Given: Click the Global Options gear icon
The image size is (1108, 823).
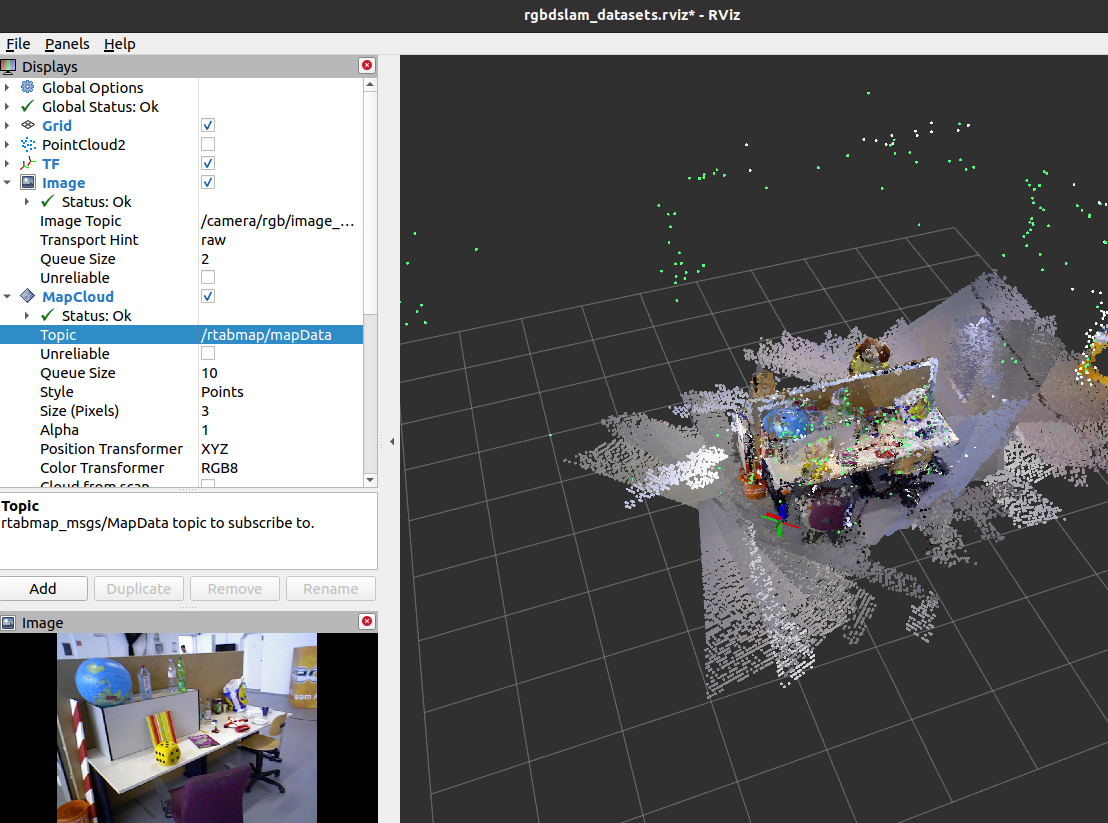Looking at the screenshot, I should pyautogui.click(x=28, y=87).
